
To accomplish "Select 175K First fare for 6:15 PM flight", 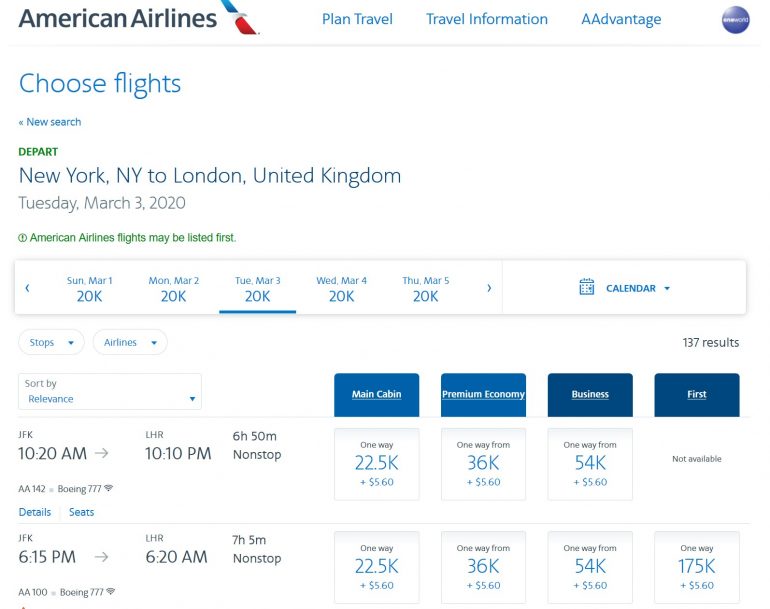I will pos(696,567).
